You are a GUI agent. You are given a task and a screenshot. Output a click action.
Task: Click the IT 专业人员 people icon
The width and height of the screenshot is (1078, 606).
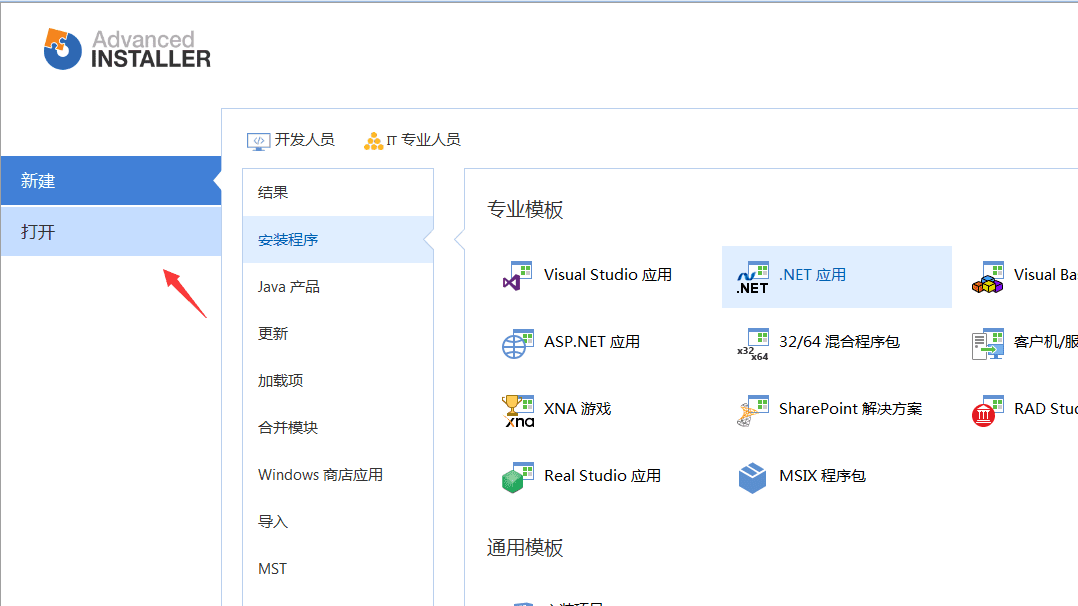click(373, 141)
